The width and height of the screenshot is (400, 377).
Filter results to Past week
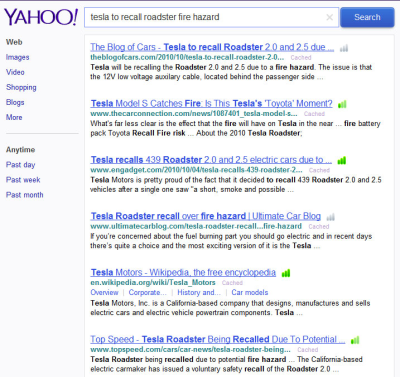pyautogui.click(x=23, y=180)
